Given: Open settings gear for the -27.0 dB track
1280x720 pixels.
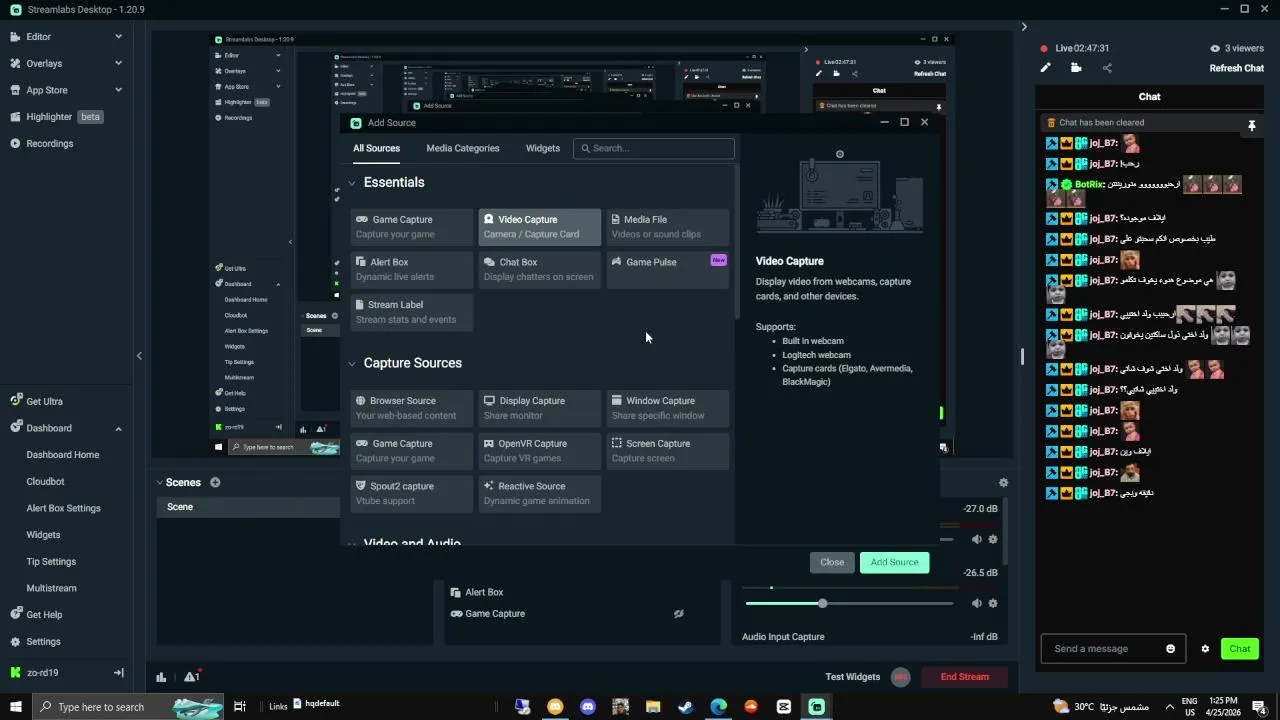Looking at the screenshot, I should (x=993, y=539).
